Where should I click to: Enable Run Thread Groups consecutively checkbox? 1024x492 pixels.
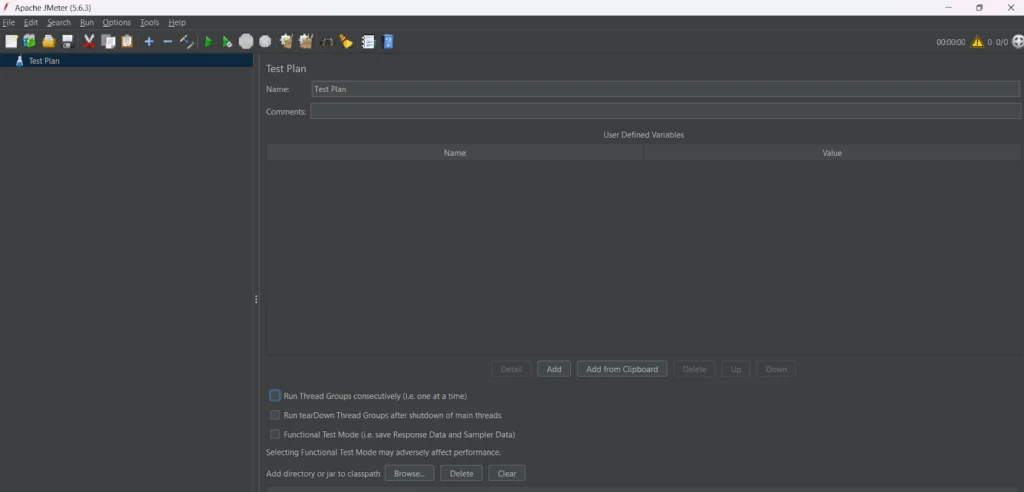tap(275, 395)
